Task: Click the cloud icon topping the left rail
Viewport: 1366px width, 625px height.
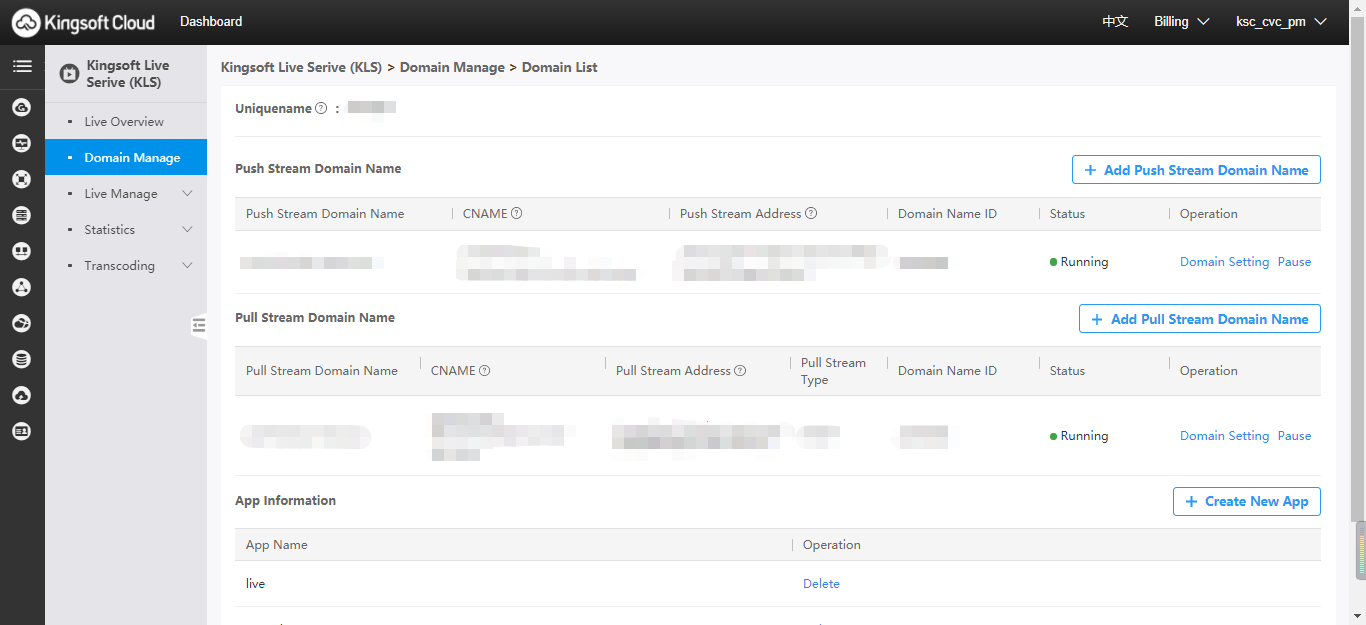Action: [22, 107]
